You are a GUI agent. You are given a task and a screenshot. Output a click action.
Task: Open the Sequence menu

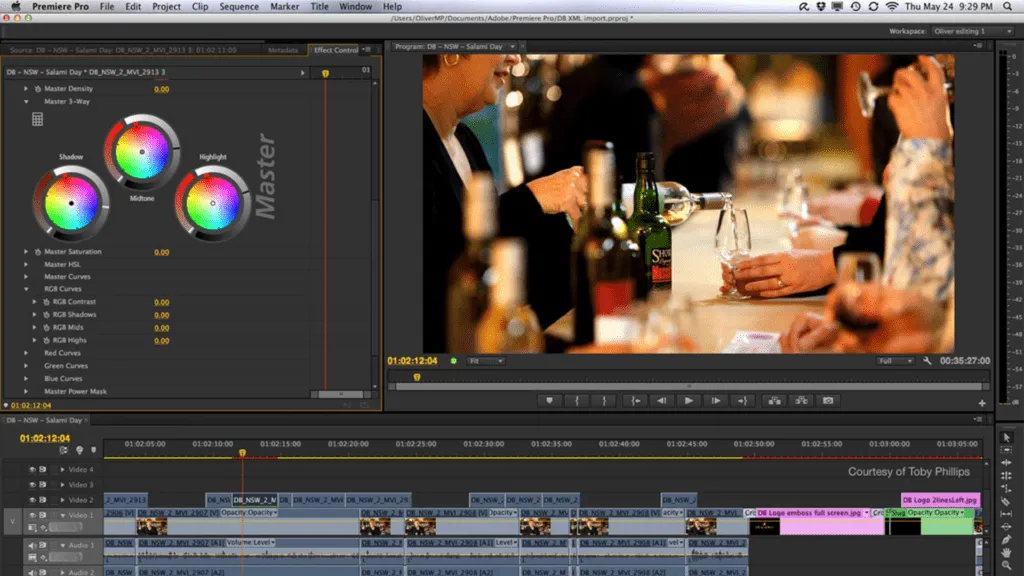coord(238,7)
